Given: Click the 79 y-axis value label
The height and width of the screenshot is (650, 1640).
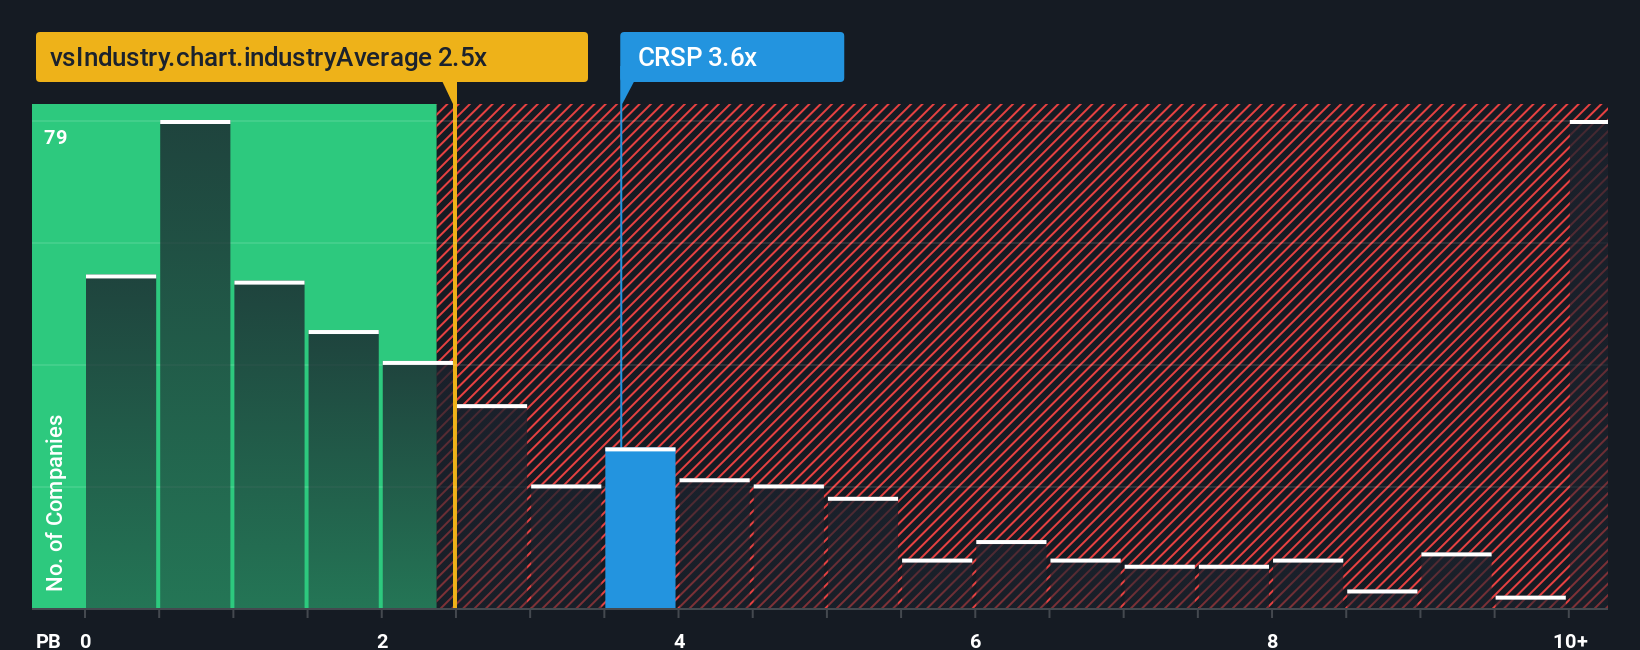Looking at the screenshot, I should [x=56, y=137].
